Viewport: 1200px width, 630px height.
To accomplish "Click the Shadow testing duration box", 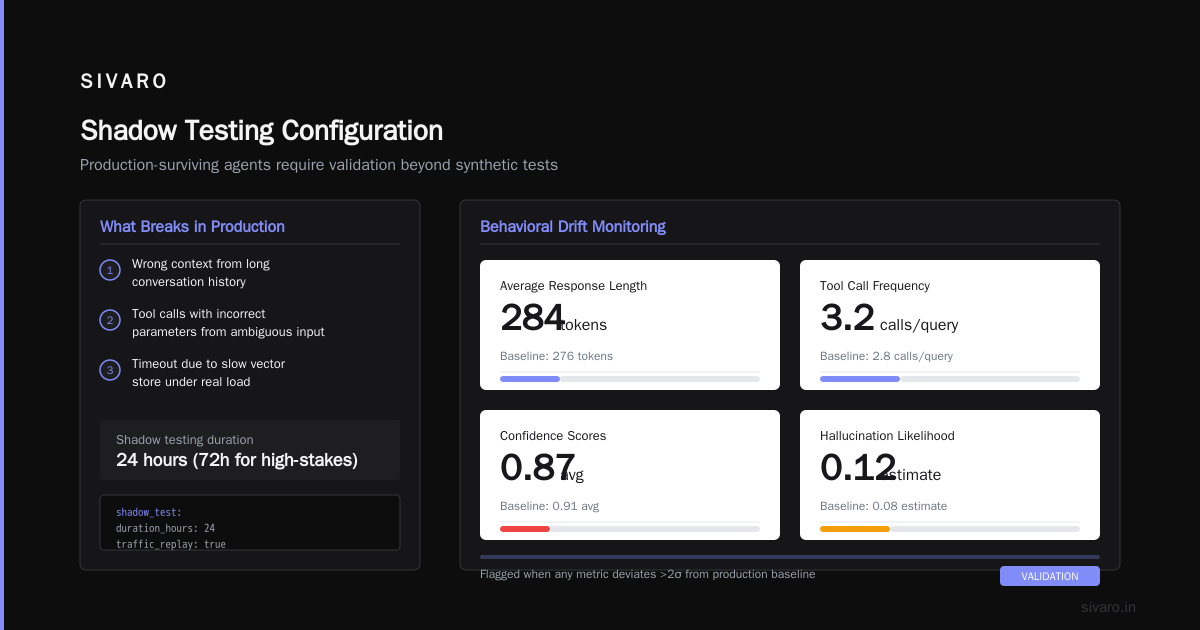I will click(x=250, y=450).
